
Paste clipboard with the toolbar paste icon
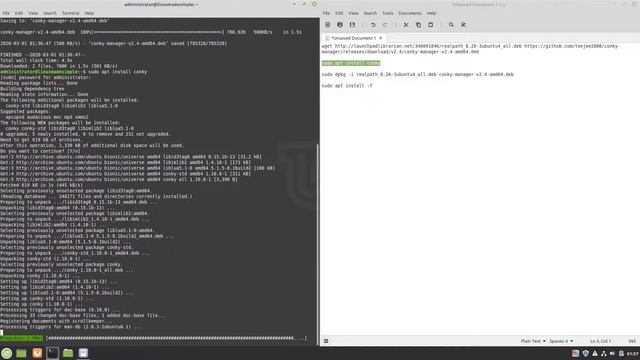(431, 25)
